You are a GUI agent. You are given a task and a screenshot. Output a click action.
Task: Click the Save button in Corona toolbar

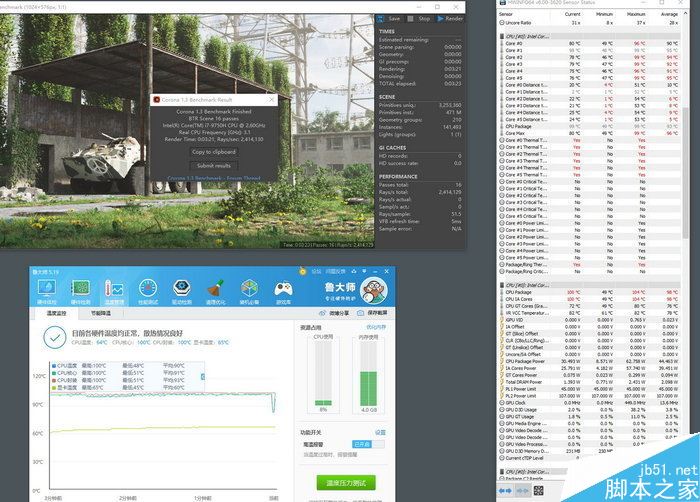tap(390, 19)
